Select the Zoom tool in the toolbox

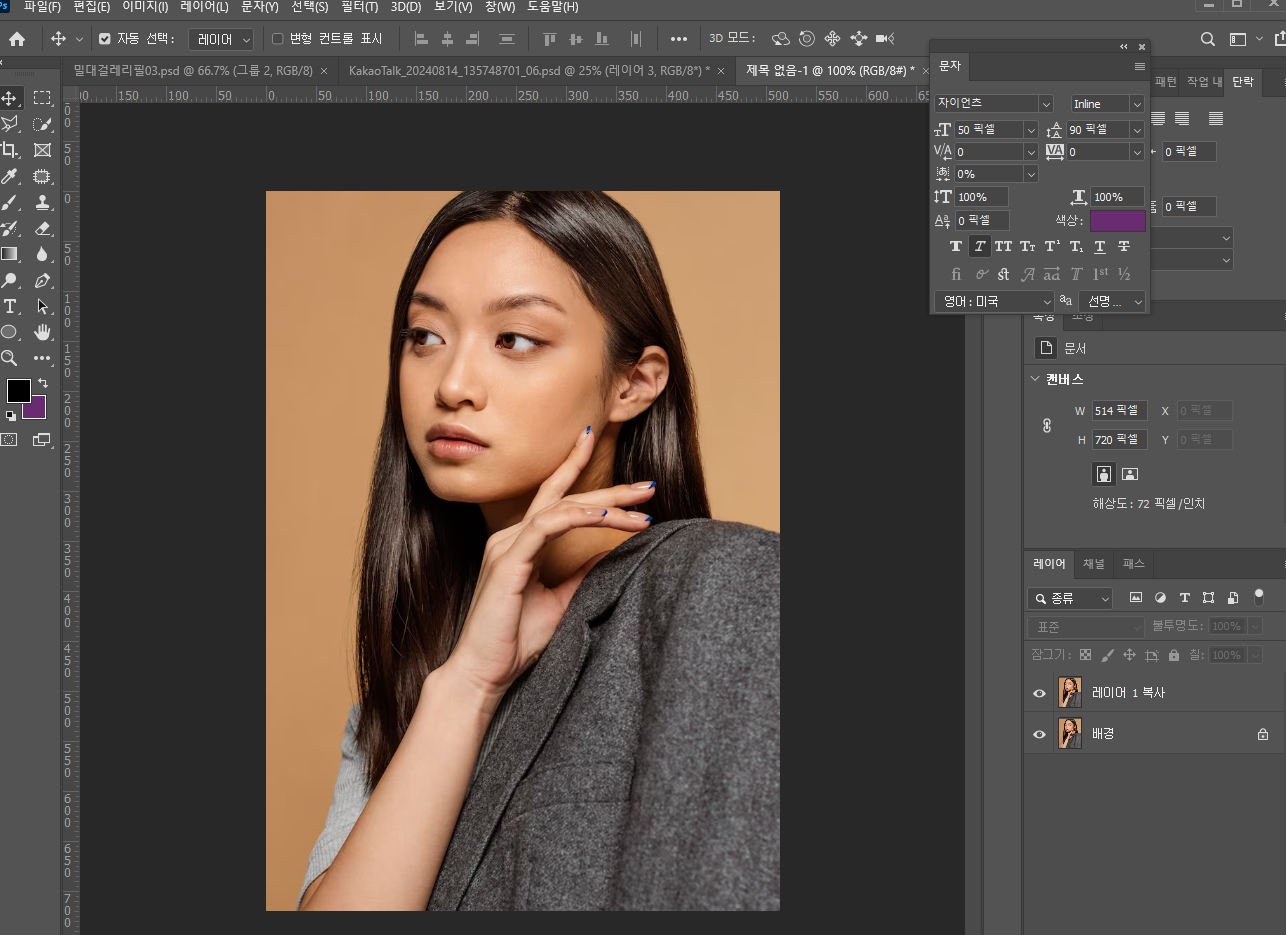(x=10, y=358)
